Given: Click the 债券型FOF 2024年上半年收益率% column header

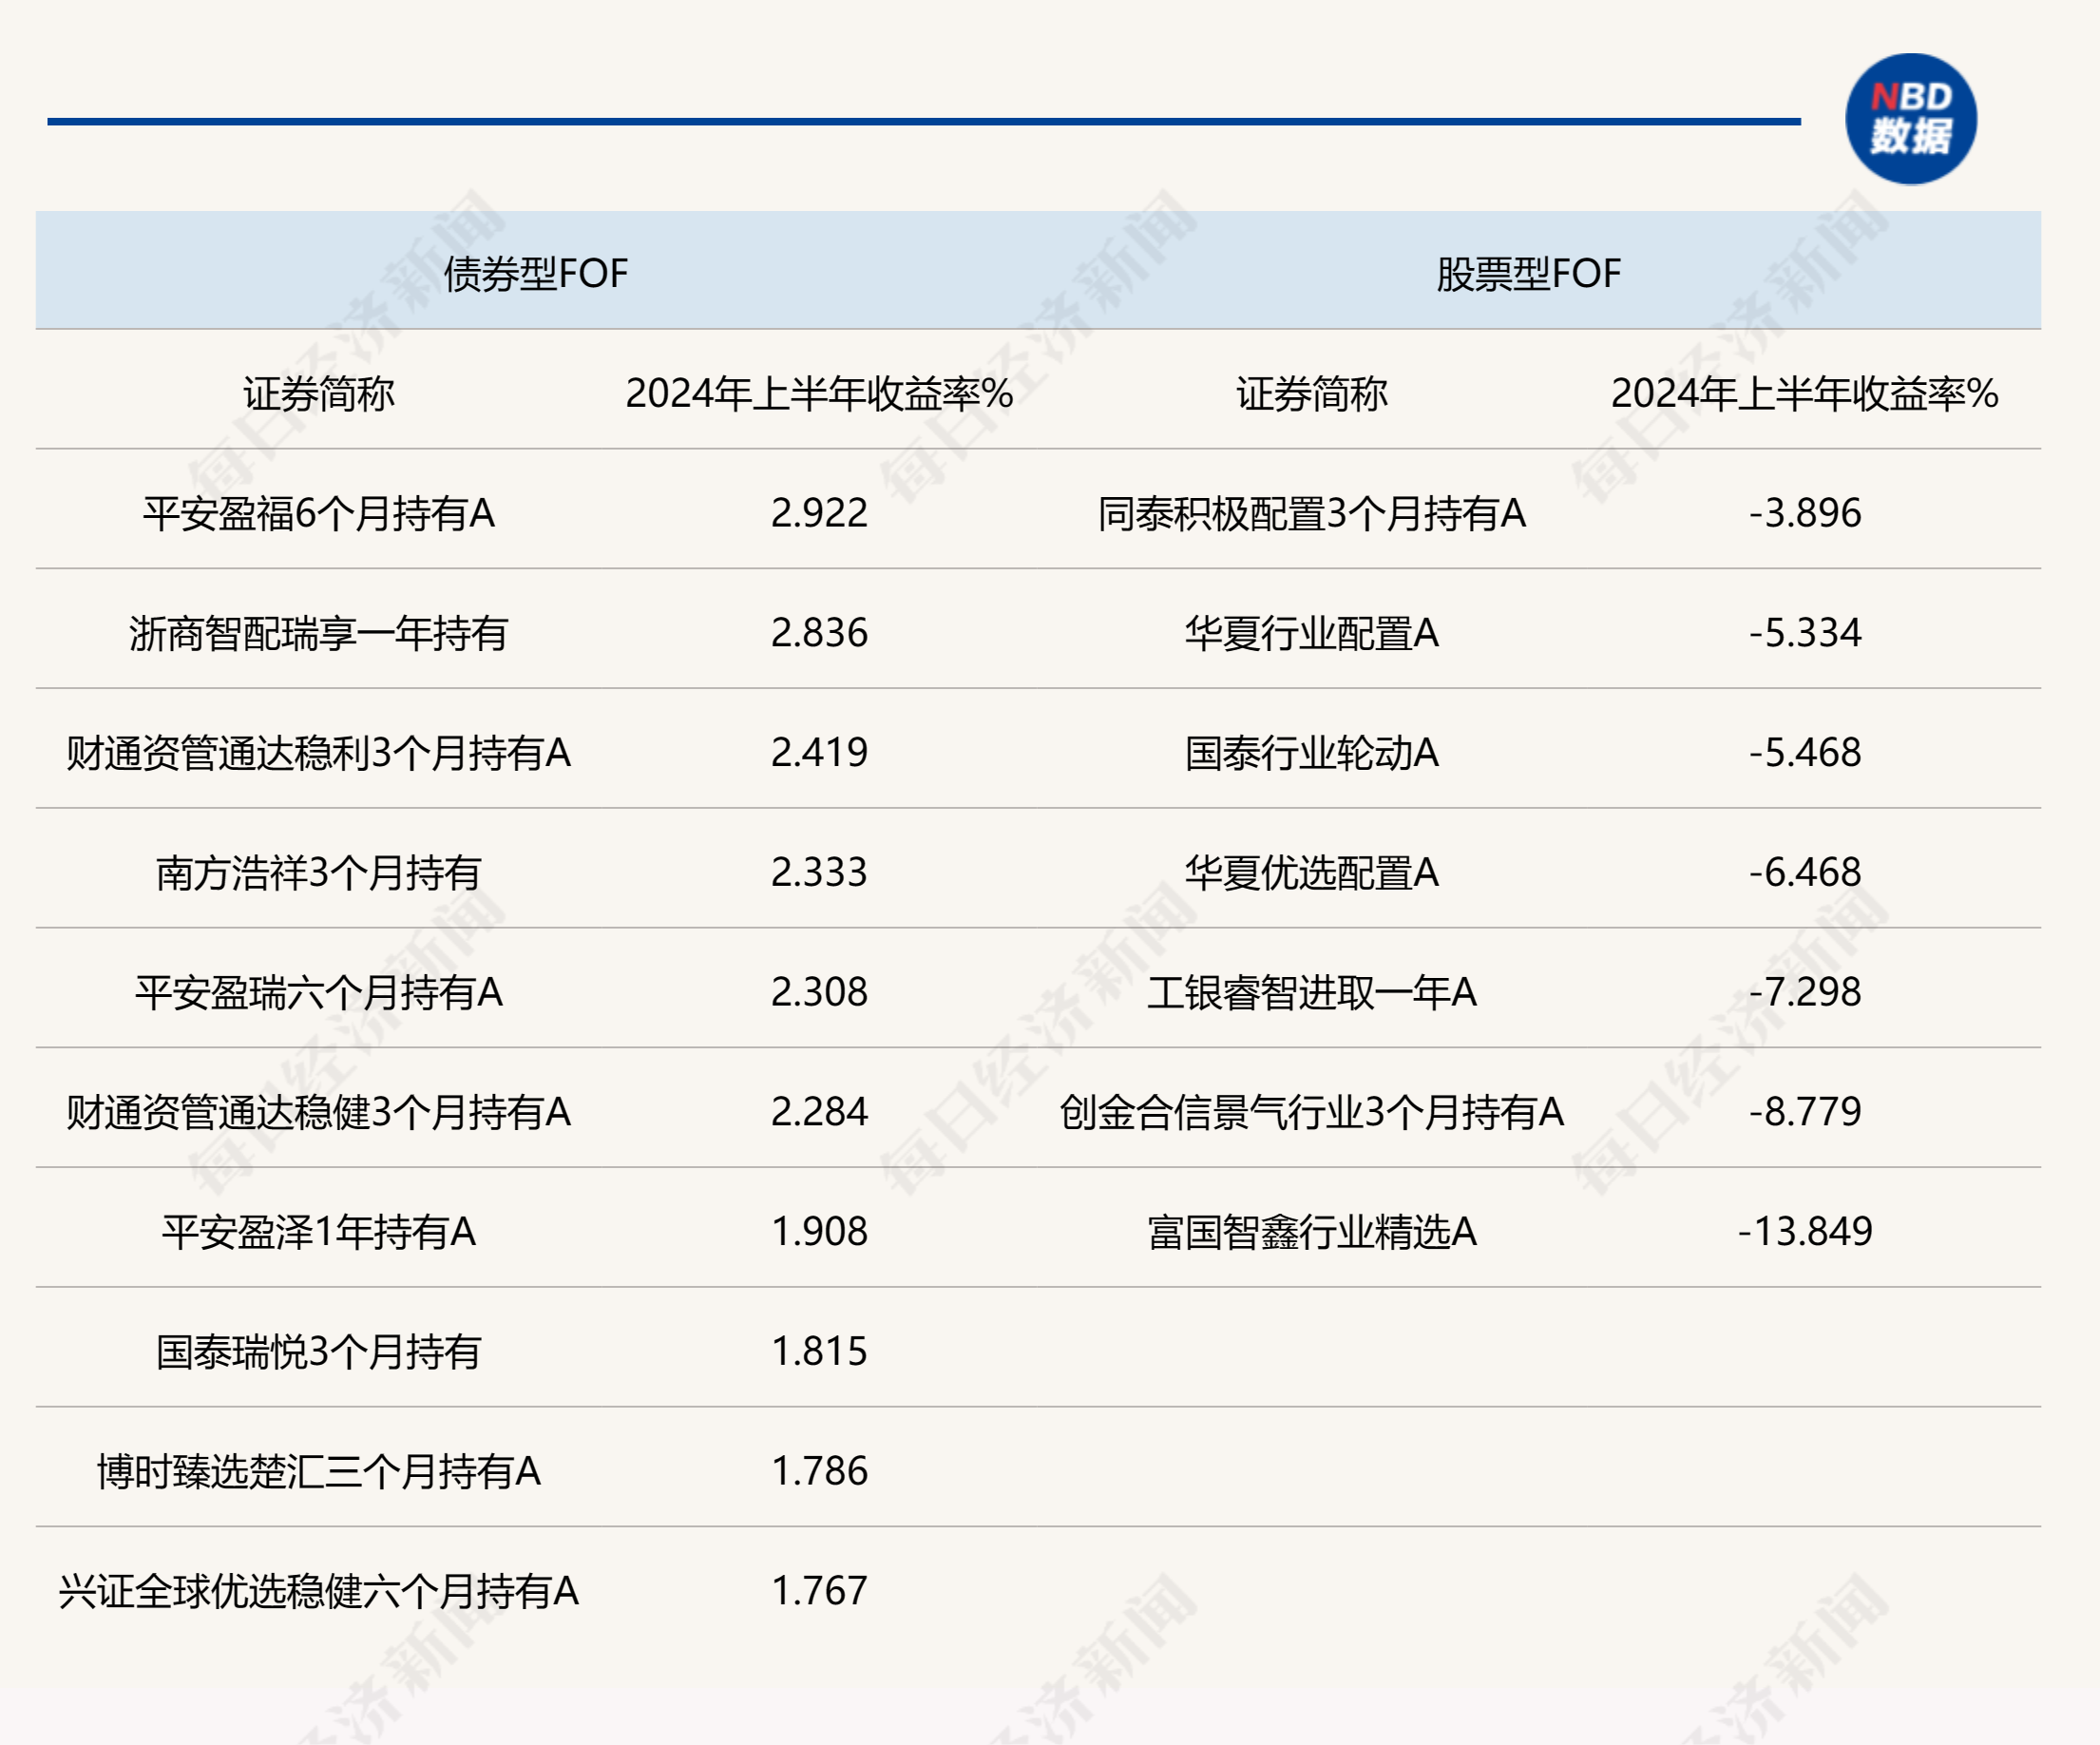Looking at the screenshot, I should [819, 393].
